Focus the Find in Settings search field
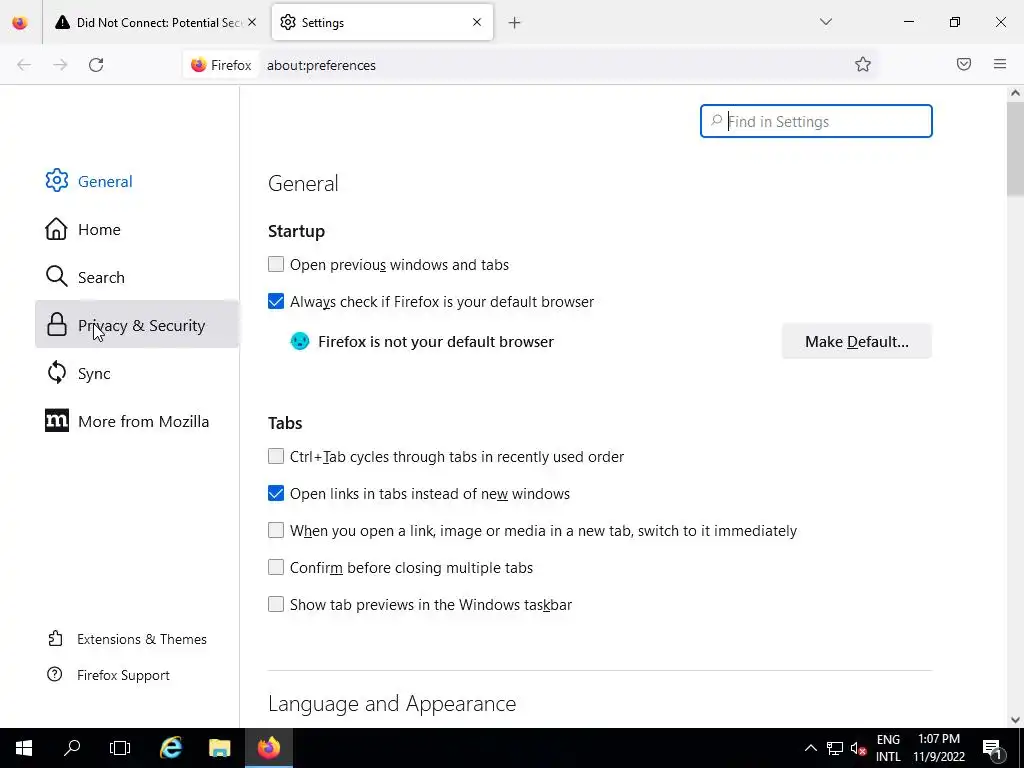Screen dimensions: 1024x768 [816, 121]
